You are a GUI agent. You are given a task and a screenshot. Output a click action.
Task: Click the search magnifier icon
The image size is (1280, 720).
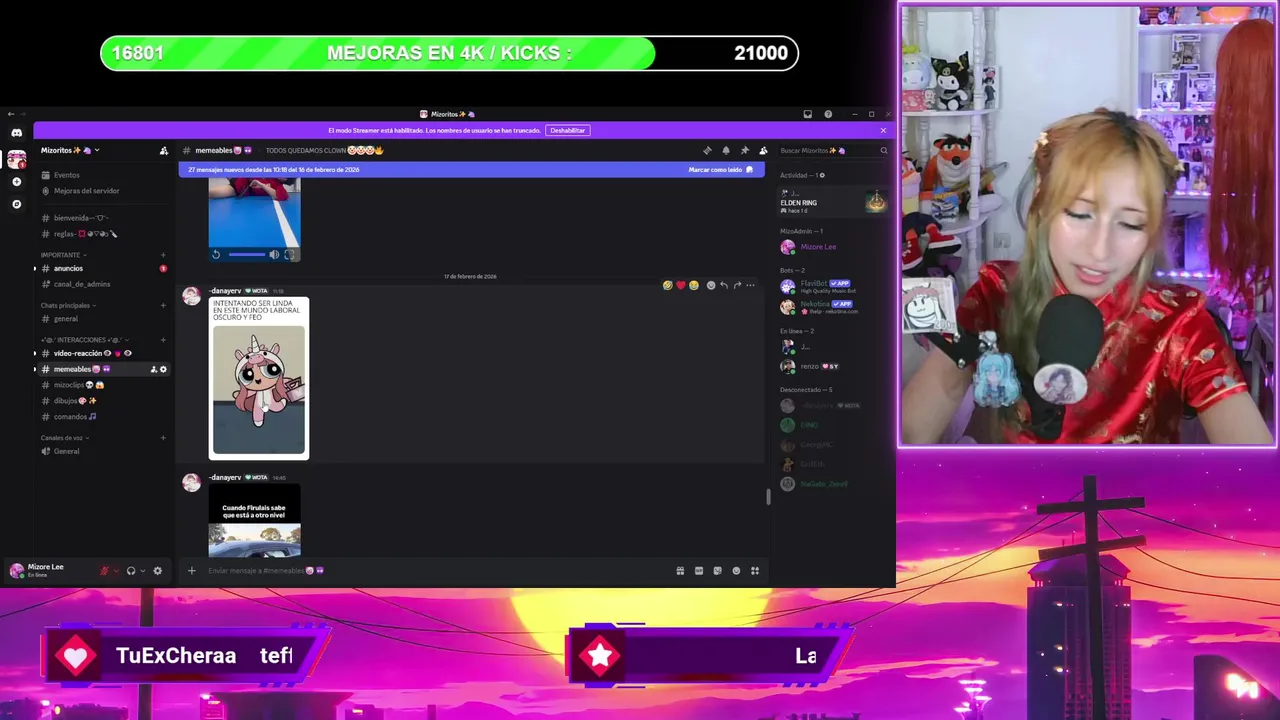coord(884,151)
